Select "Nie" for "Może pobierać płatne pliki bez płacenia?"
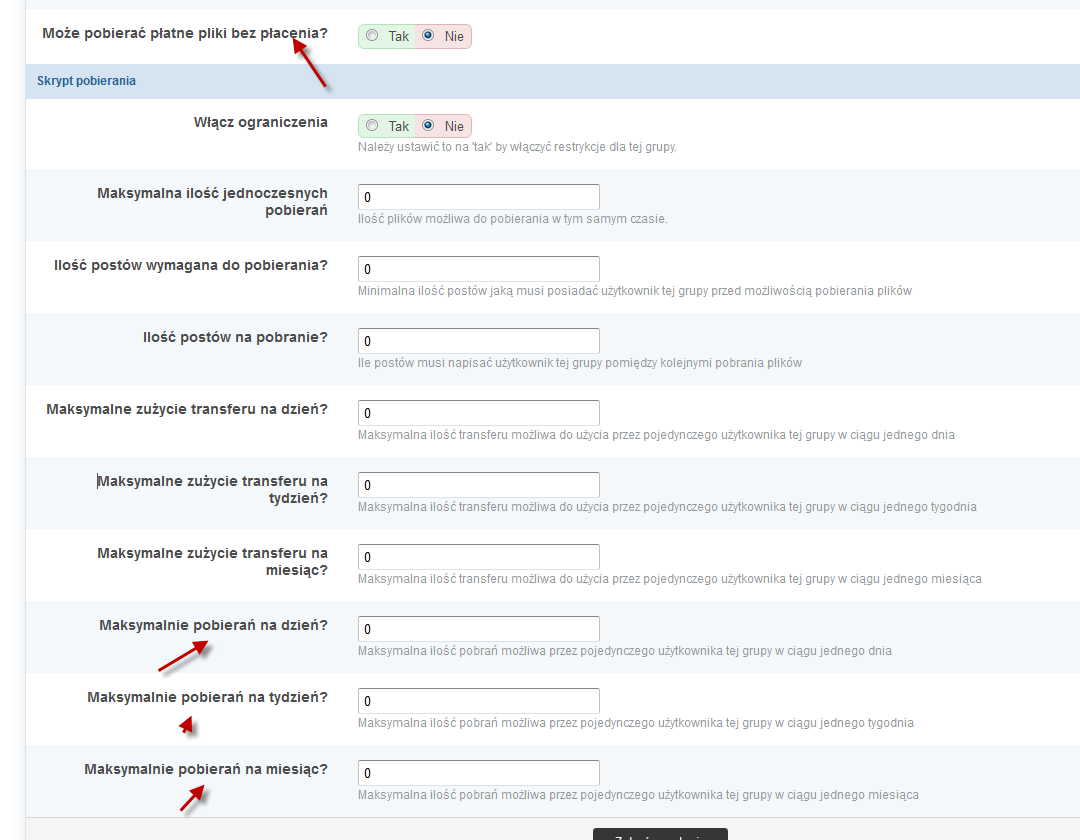This screenshot has height=840, width=1080. point(429,36)
